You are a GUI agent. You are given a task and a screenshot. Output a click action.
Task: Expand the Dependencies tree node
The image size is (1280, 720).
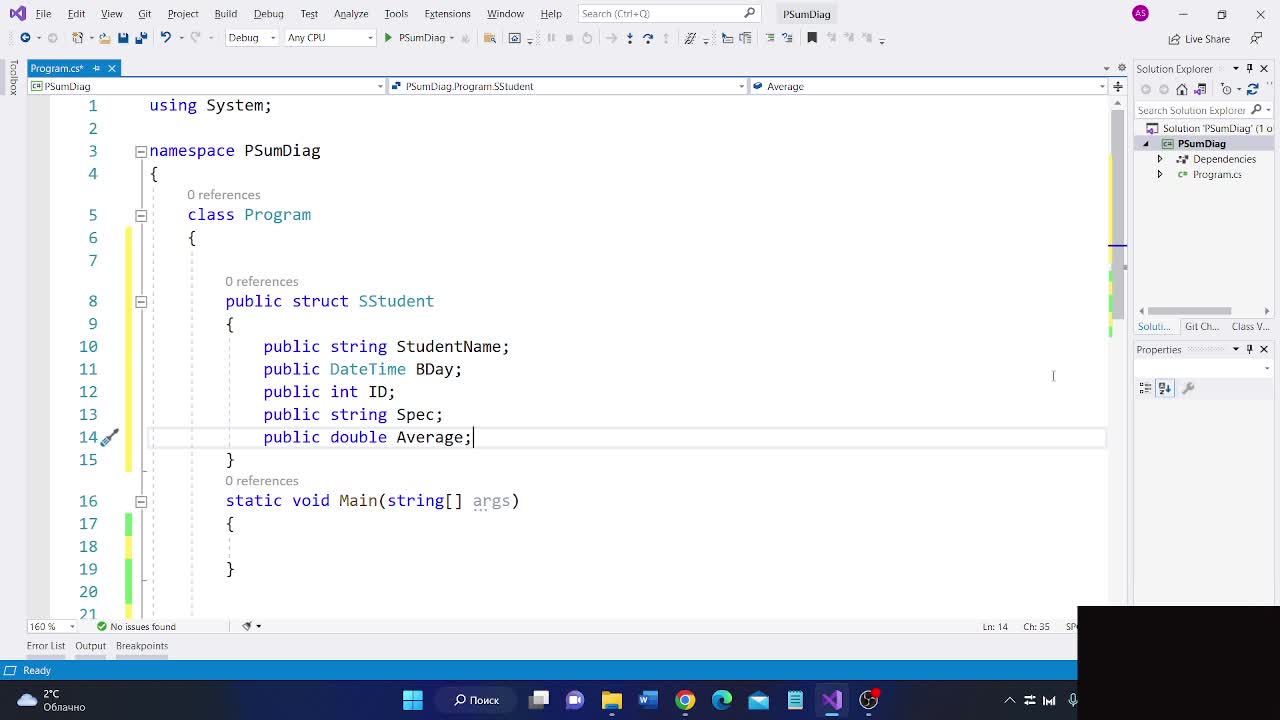click(x=1160, y=159)
